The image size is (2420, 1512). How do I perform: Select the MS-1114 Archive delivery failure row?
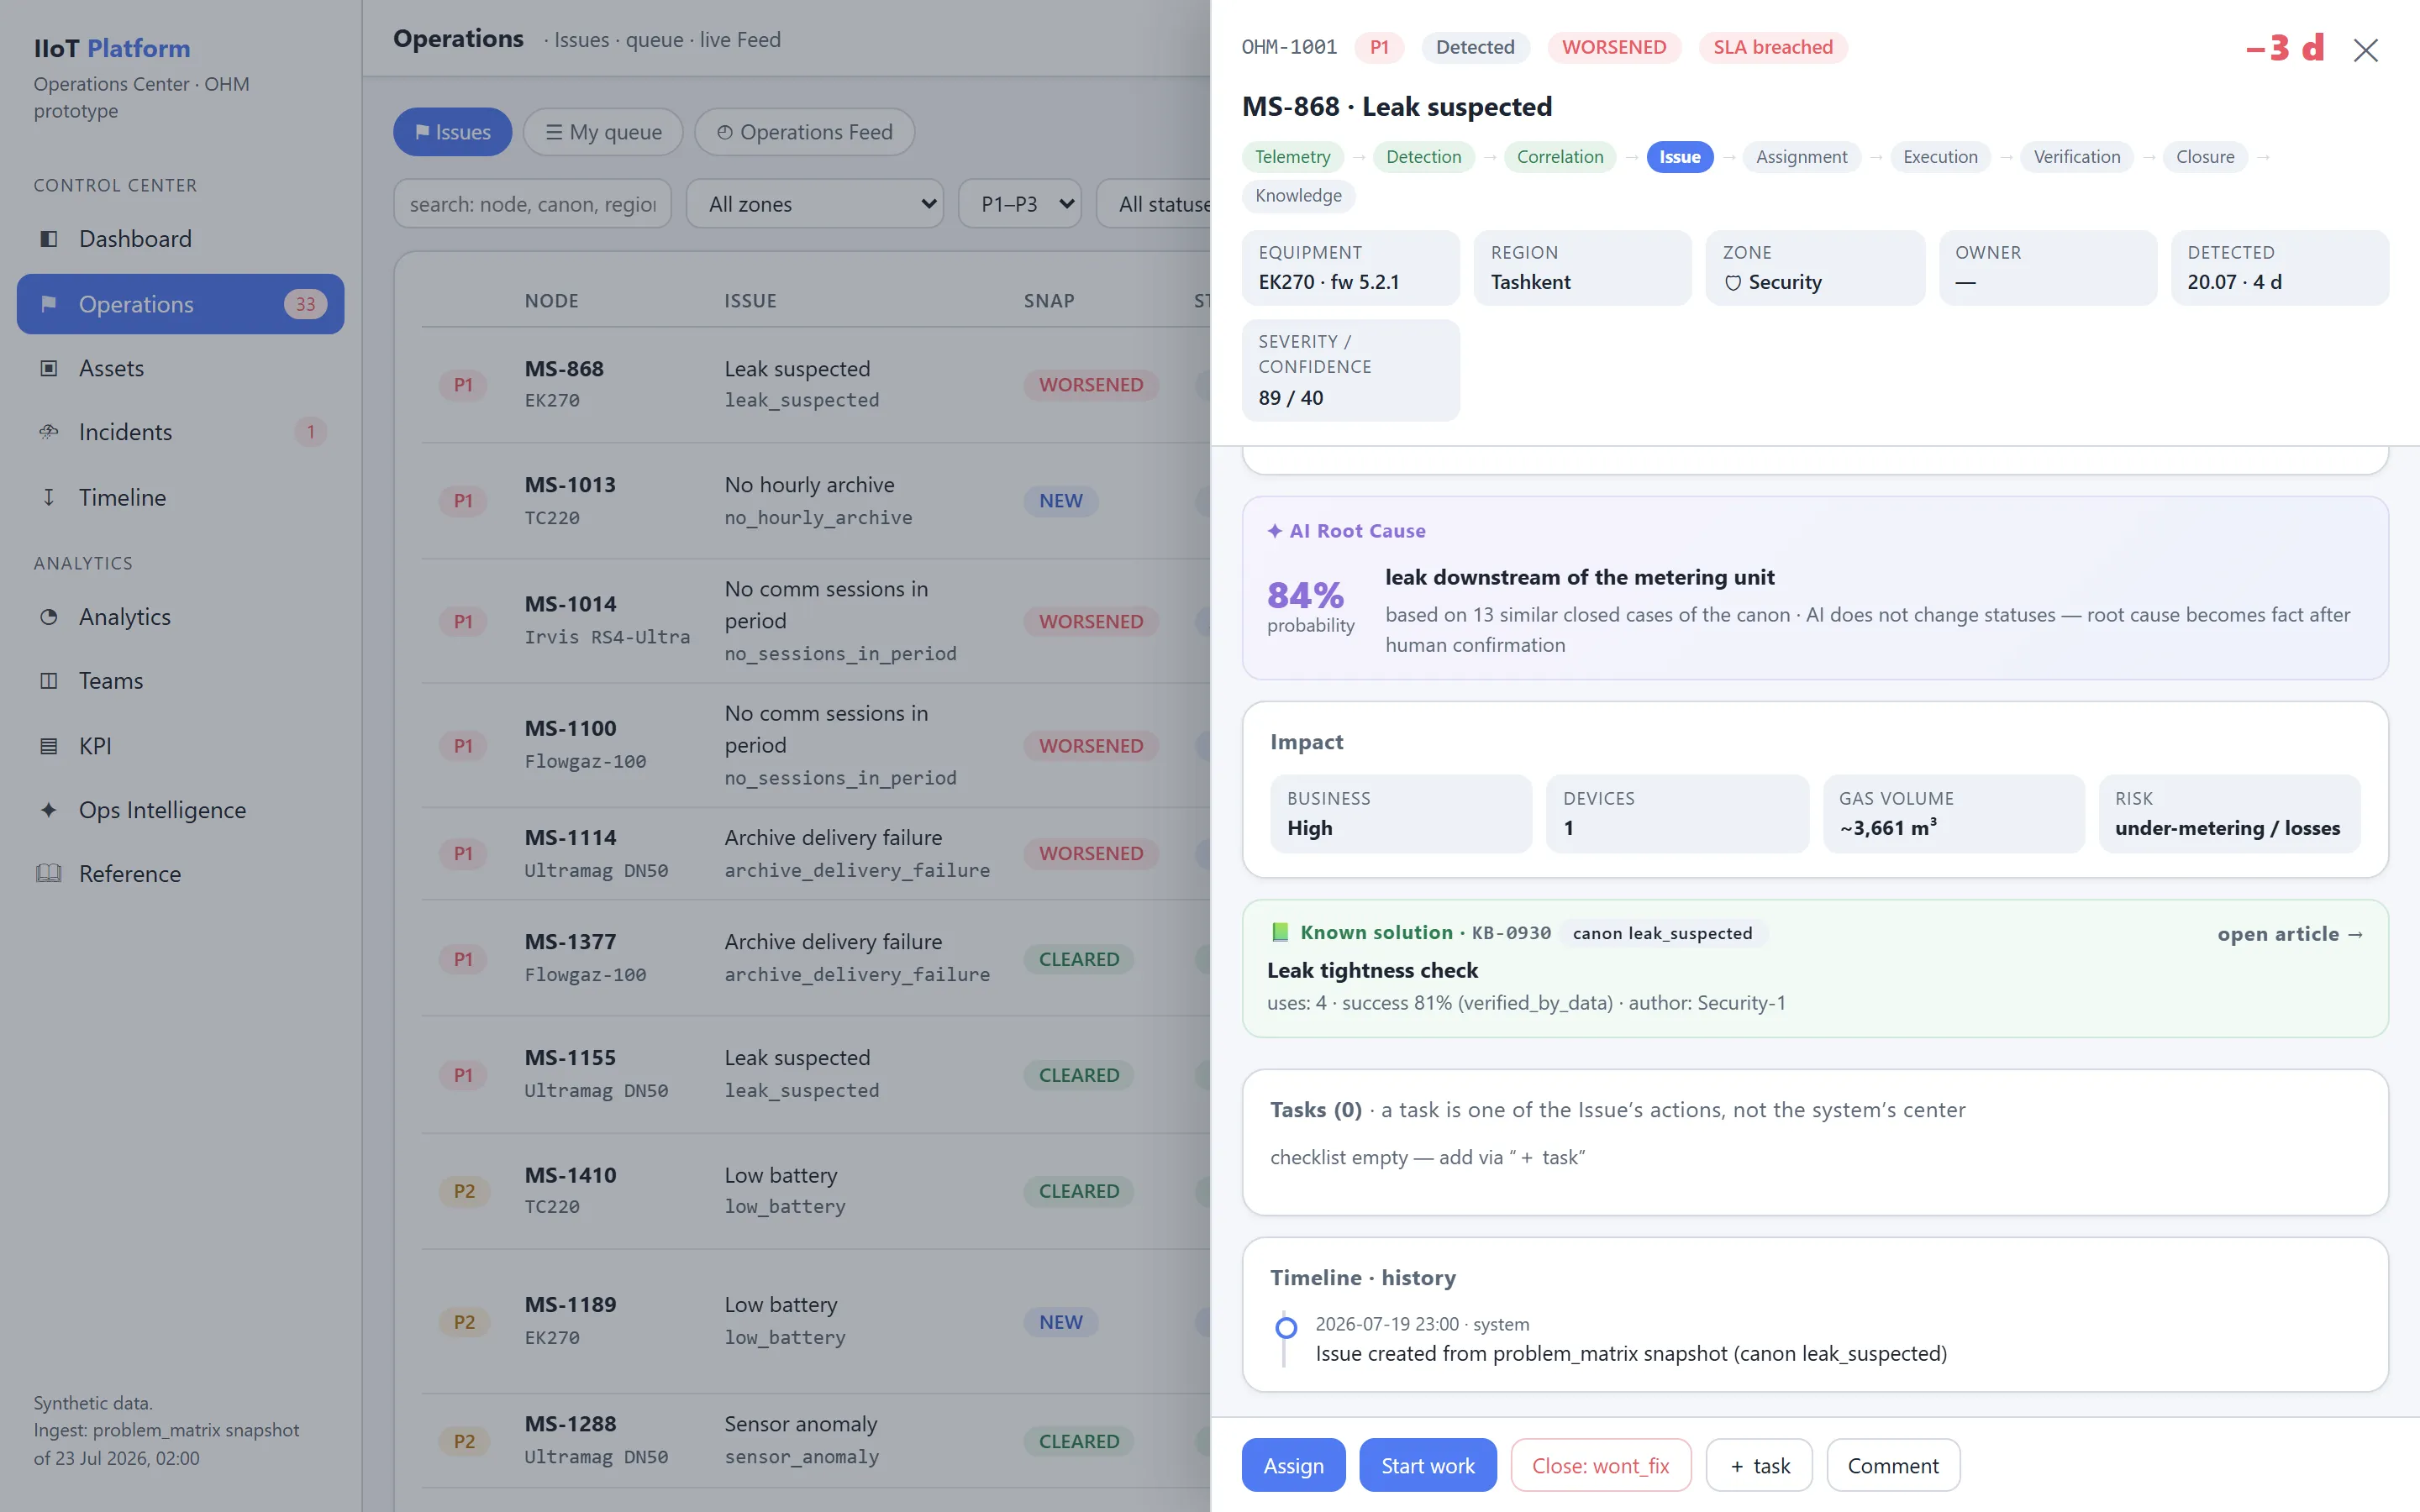point(815,853)
